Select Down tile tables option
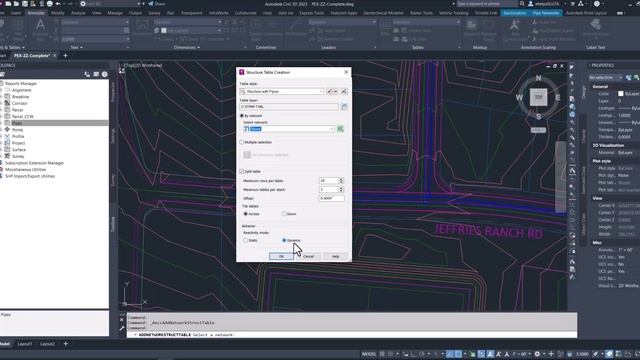640x360 pixels. [284, 214]
